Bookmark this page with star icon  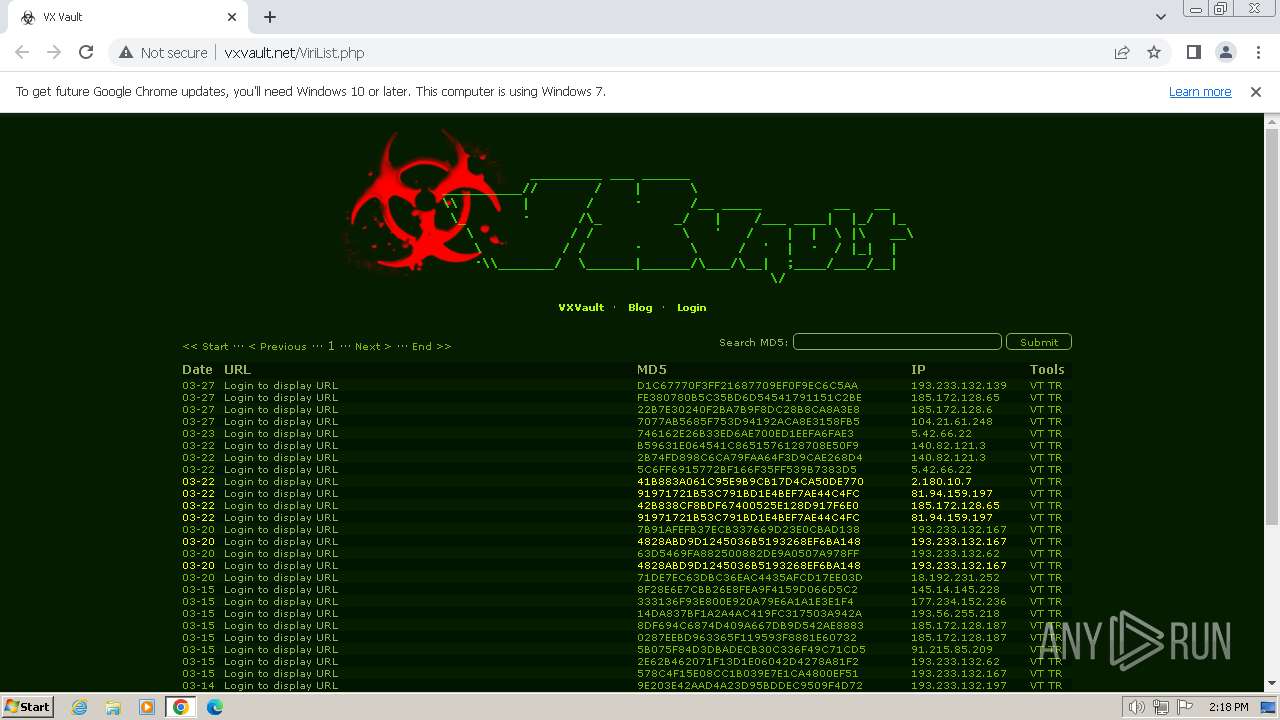[x=1154, y=53]
